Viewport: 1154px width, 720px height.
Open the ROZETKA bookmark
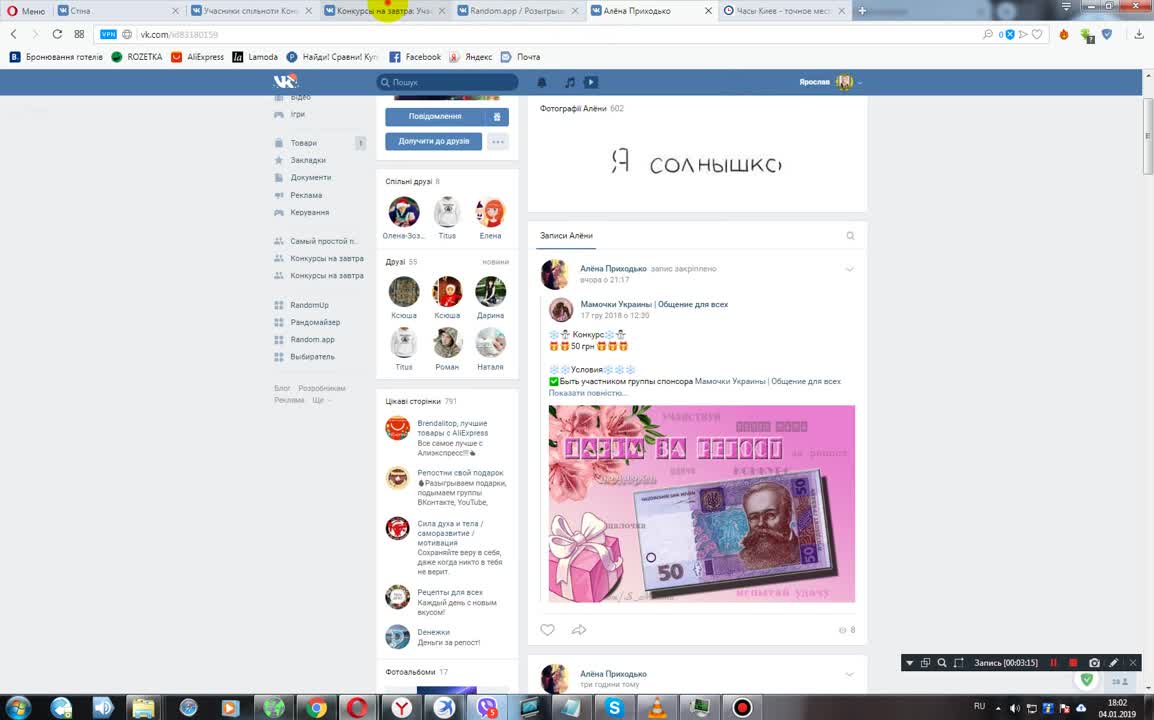(137, 57)
